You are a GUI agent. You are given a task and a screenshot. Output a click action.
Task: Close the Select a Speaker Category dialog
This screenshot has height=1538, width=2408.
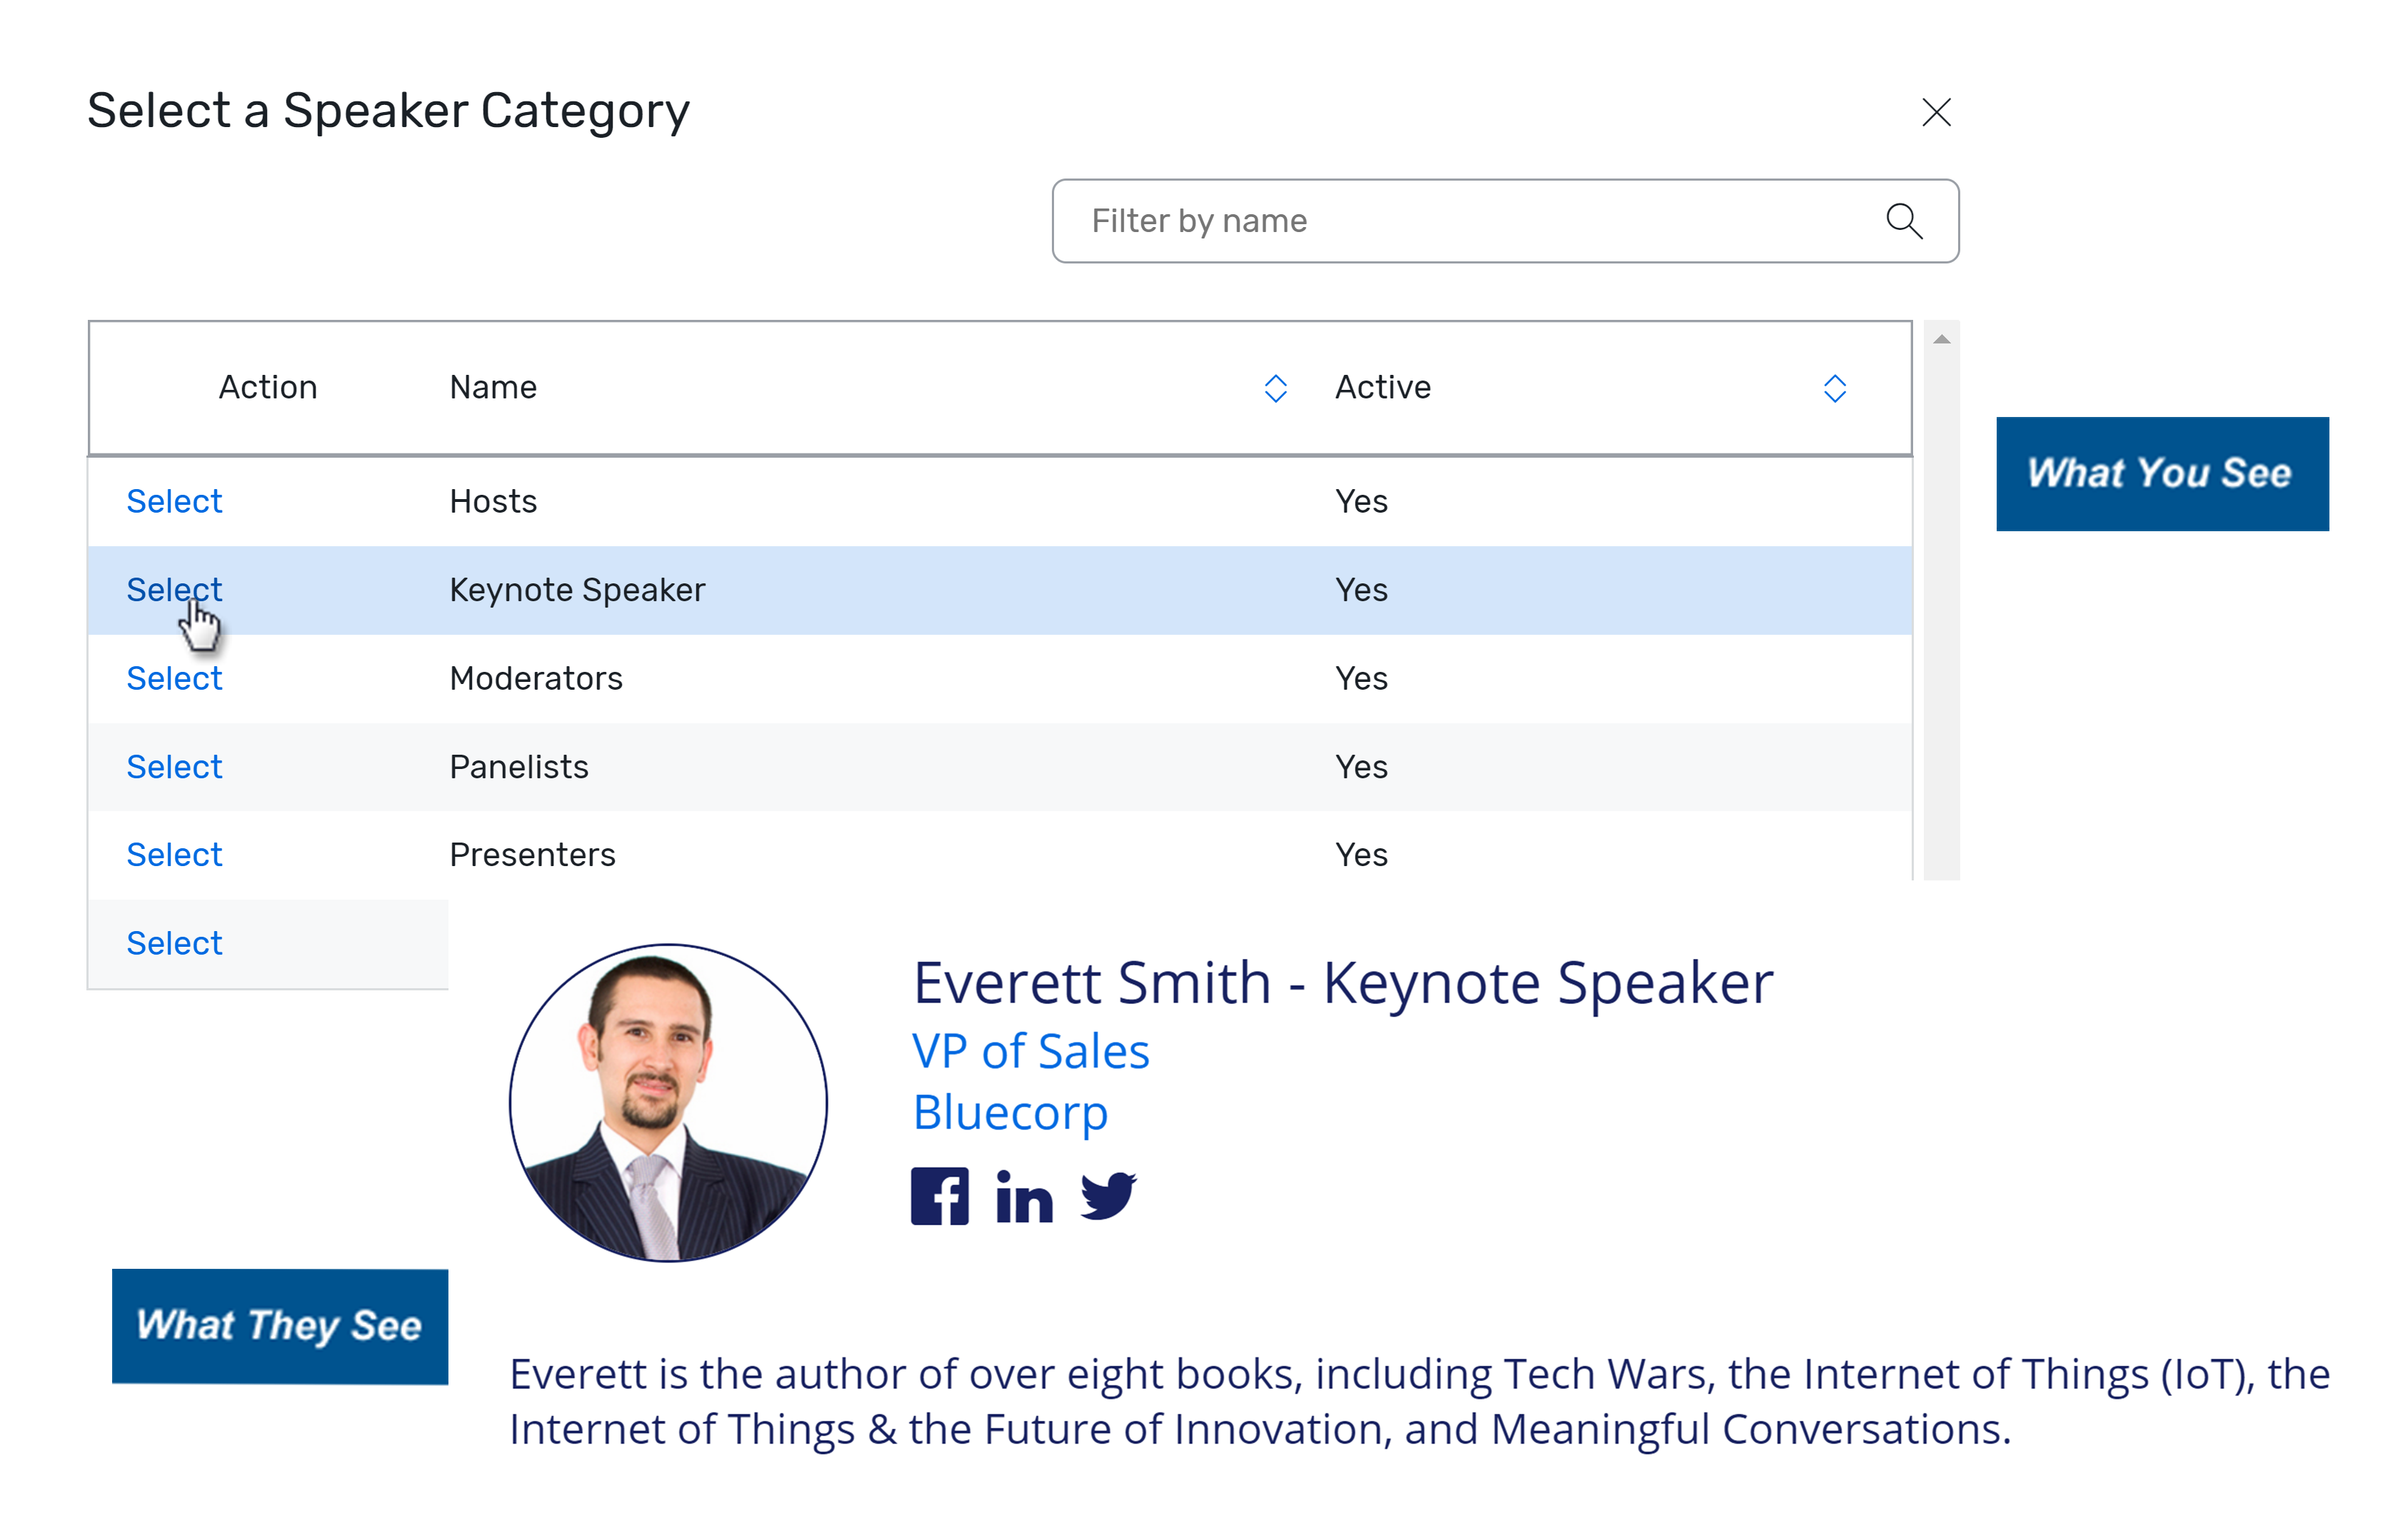(1936, 112)
